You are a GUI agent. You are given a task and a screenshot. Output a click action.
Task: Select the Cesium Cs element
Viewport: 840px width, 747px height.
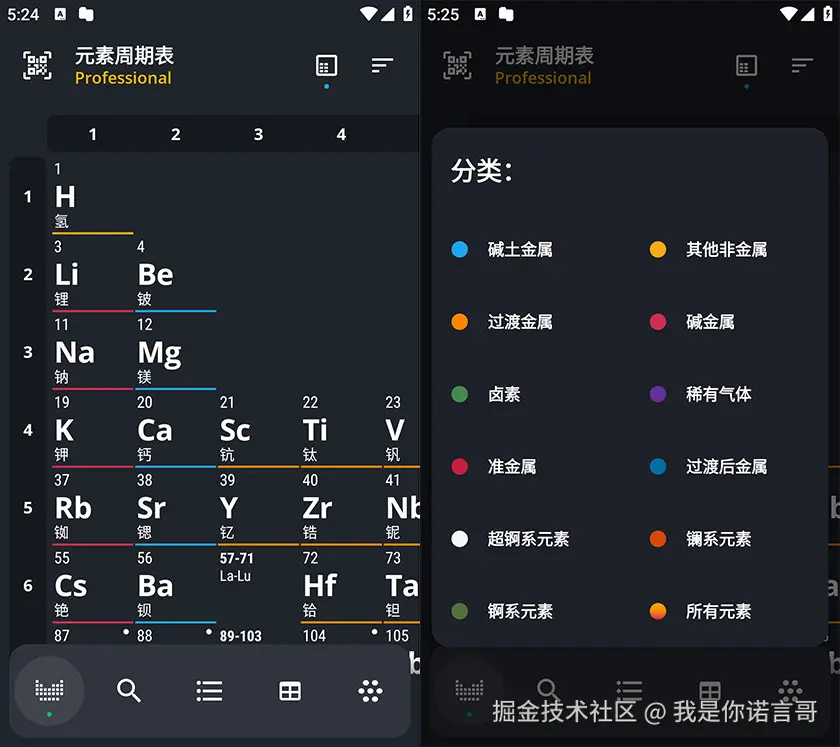click(x=93, y=586)
